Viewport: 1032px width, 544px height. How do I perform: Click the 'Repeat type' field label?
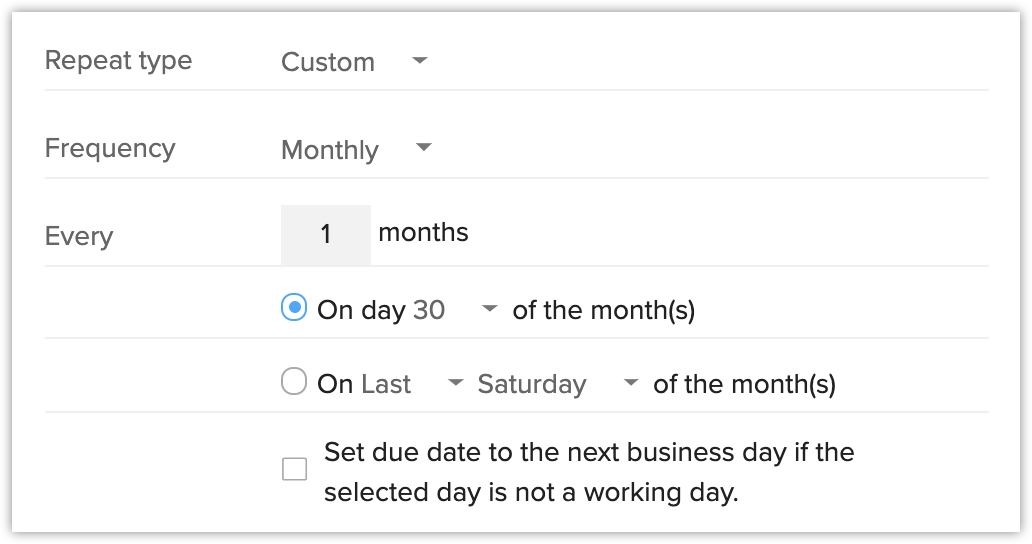118,60
